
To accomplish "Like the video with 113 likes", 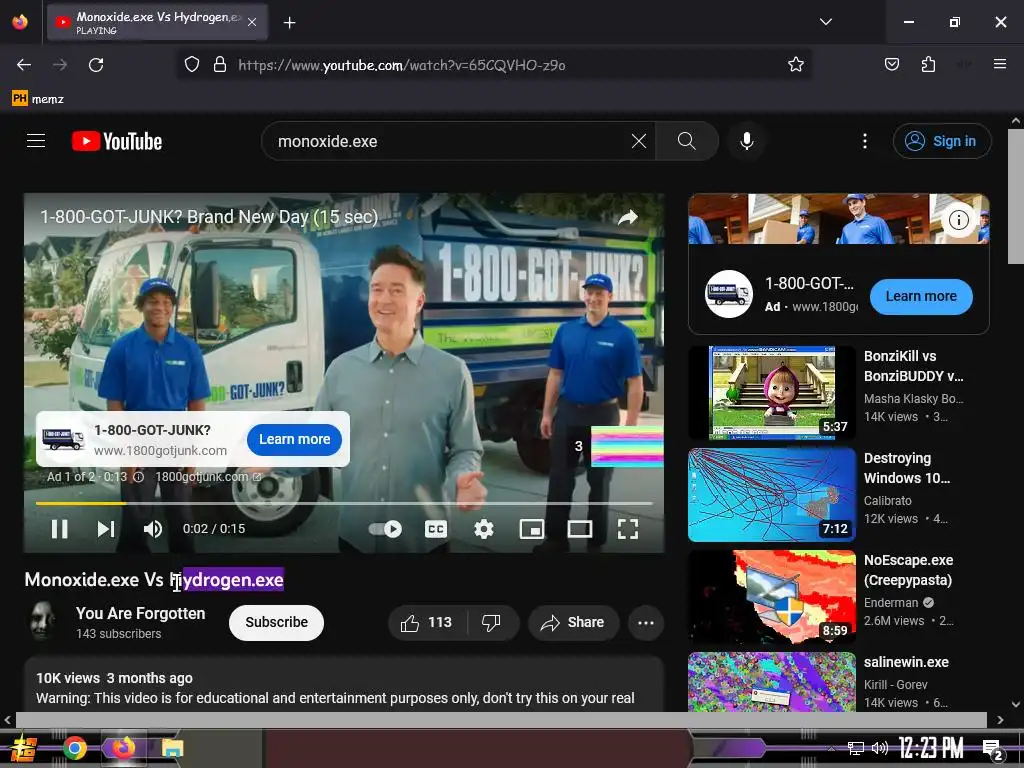I will pyautogui.click(x=427, y=622).
